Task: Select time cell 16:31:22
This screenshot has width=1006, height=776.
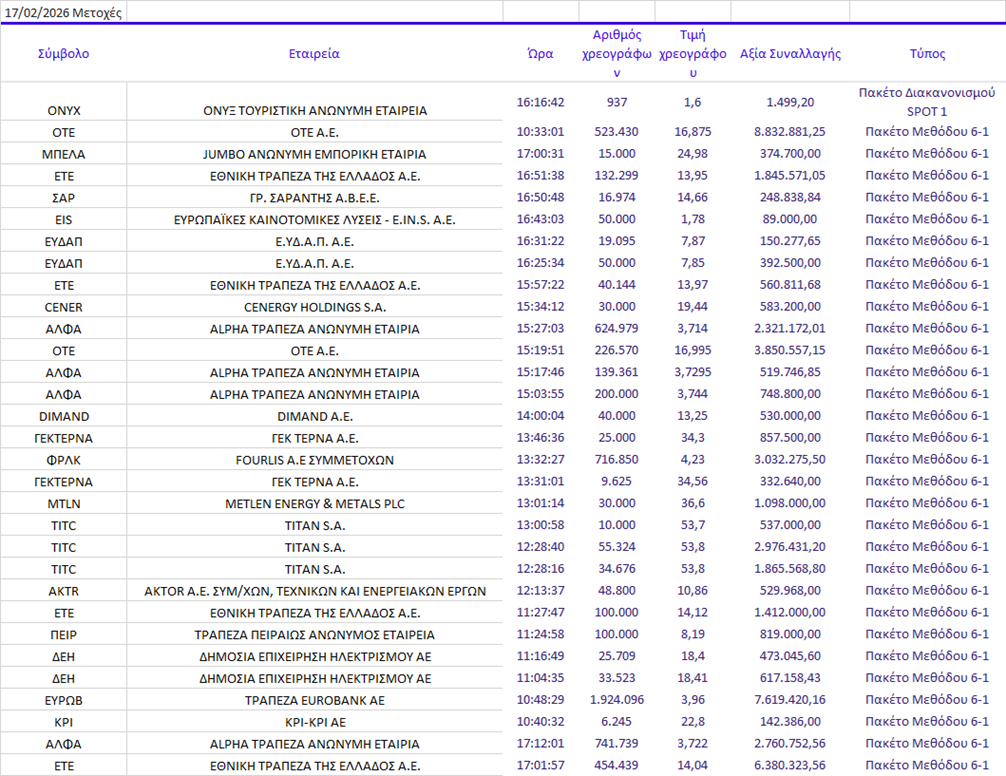Action: (540, 241)
